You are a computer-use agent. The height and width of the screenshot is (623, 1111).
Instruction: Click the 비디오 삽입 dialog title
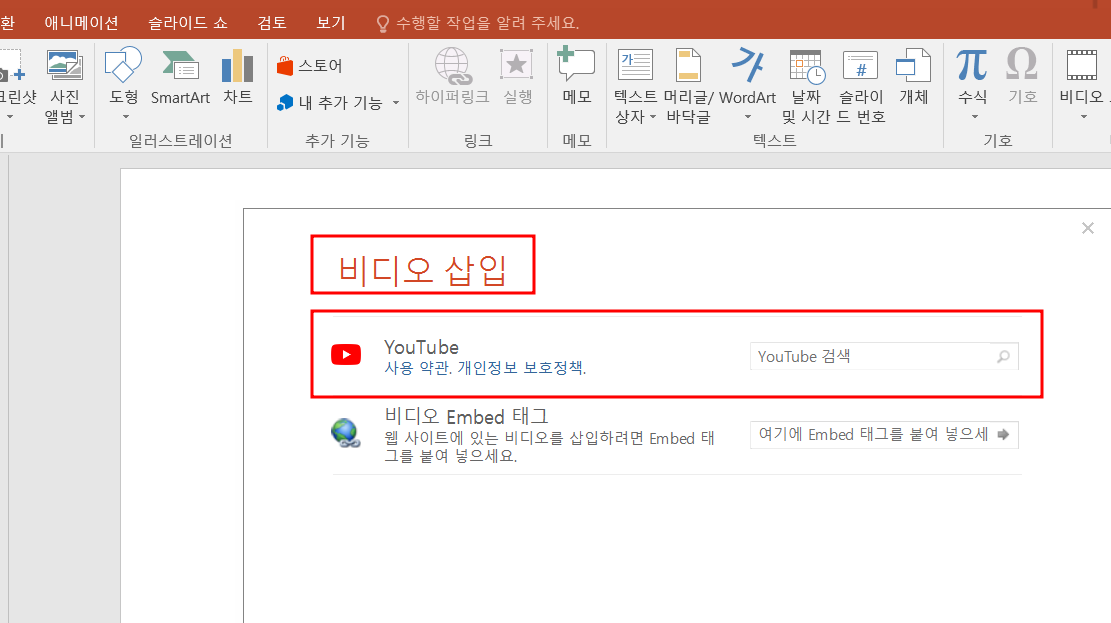[422, 269]
